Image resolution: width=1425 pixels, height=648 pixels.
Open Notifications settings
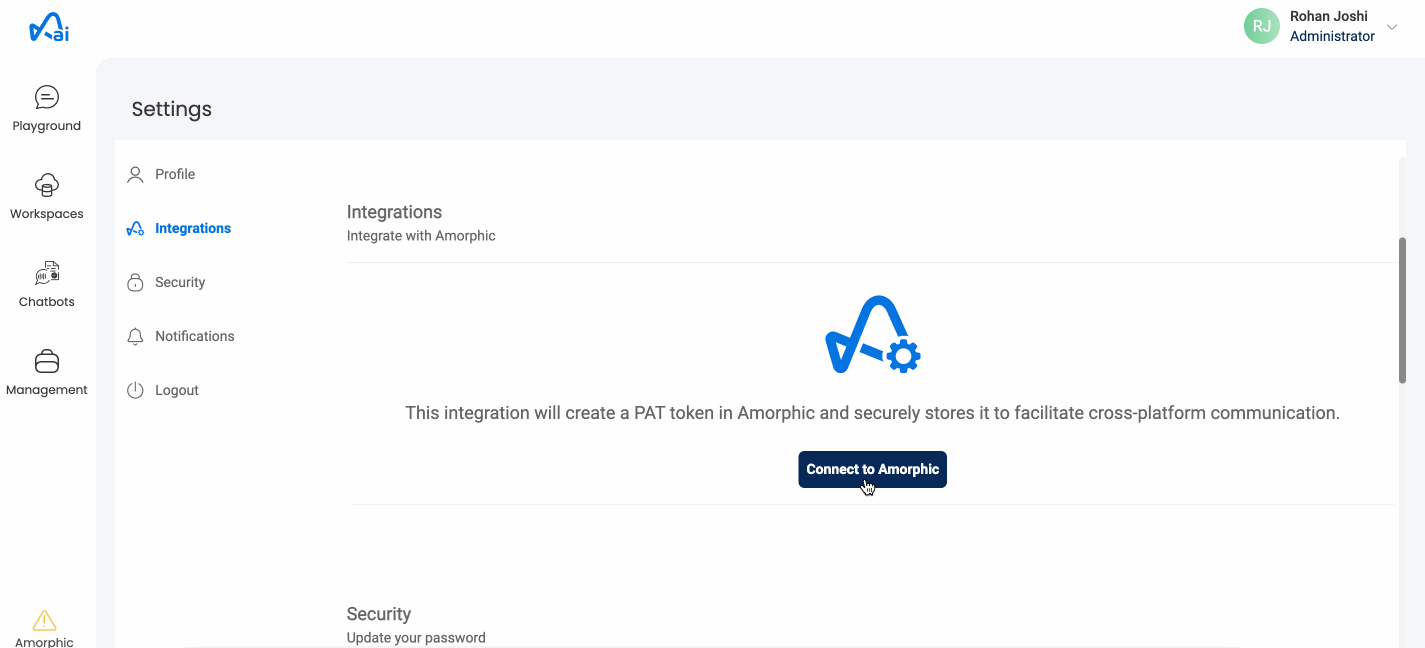pos(195,336)
